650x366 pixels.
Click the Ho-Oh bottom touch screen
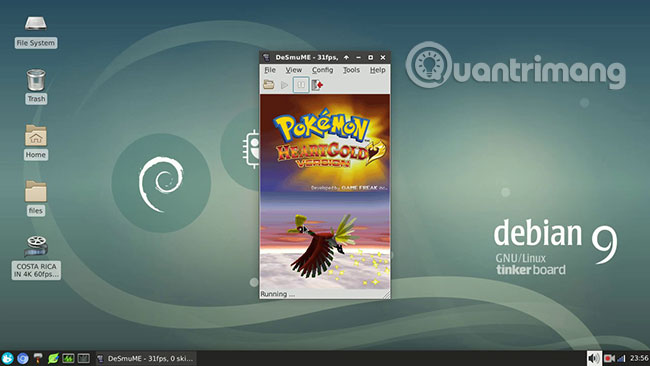(325, 240)
